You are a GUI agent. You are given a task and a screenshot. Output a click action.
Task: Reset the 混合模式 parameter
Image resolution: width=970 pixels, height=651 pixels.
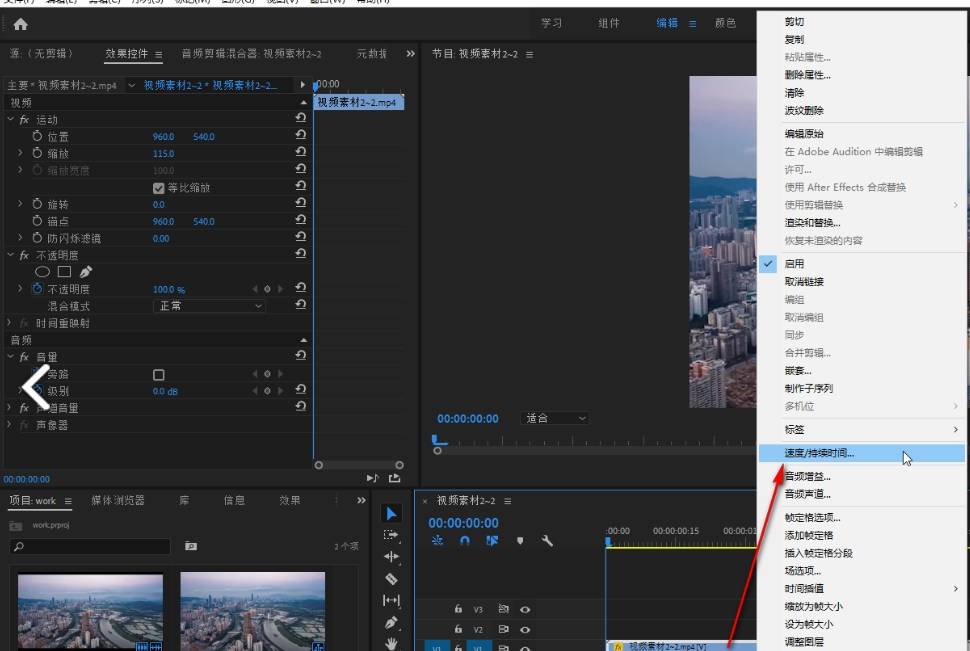(x=301, y=305)
